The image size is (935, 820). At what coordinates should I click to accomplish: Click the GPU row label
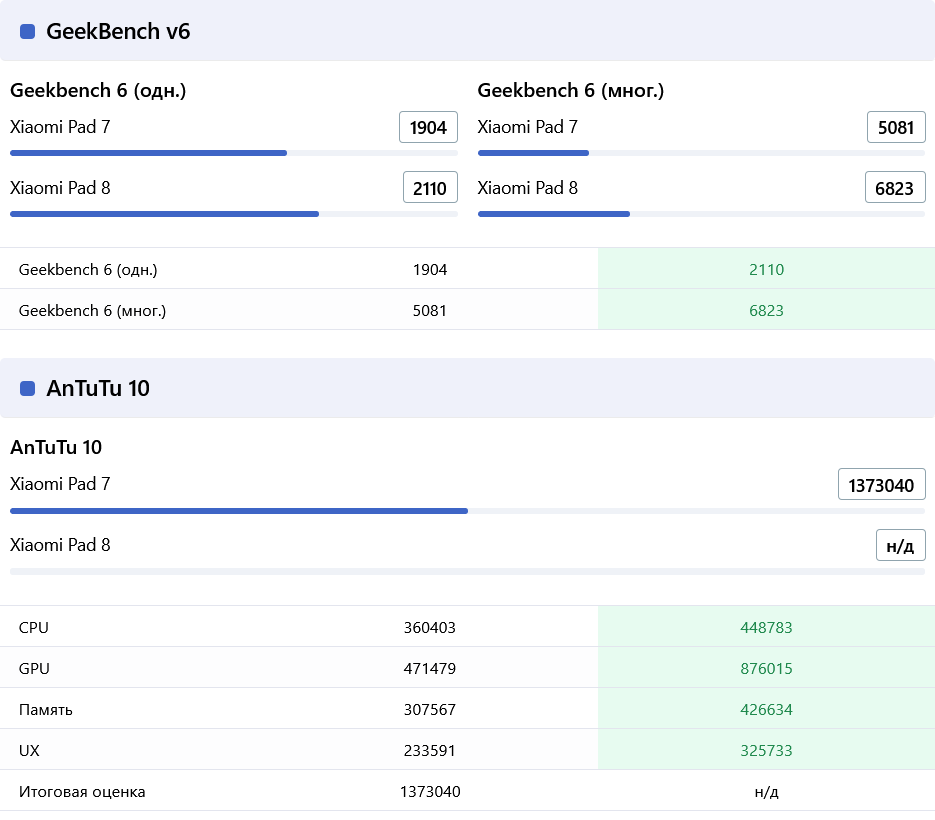(x=34, y=669)
